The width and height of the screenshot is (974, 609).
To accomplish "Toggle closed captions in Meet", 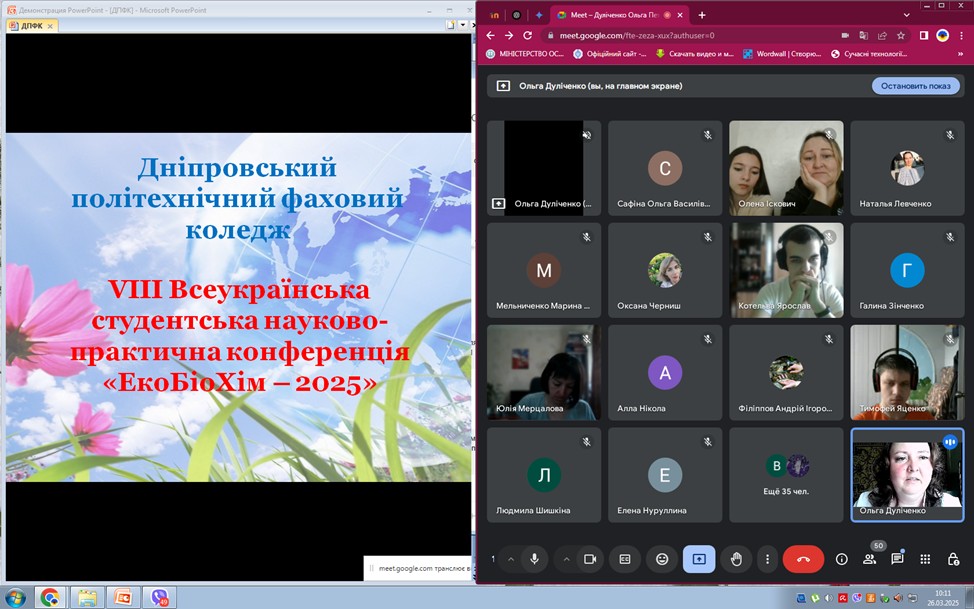I will tap(625, 559).
